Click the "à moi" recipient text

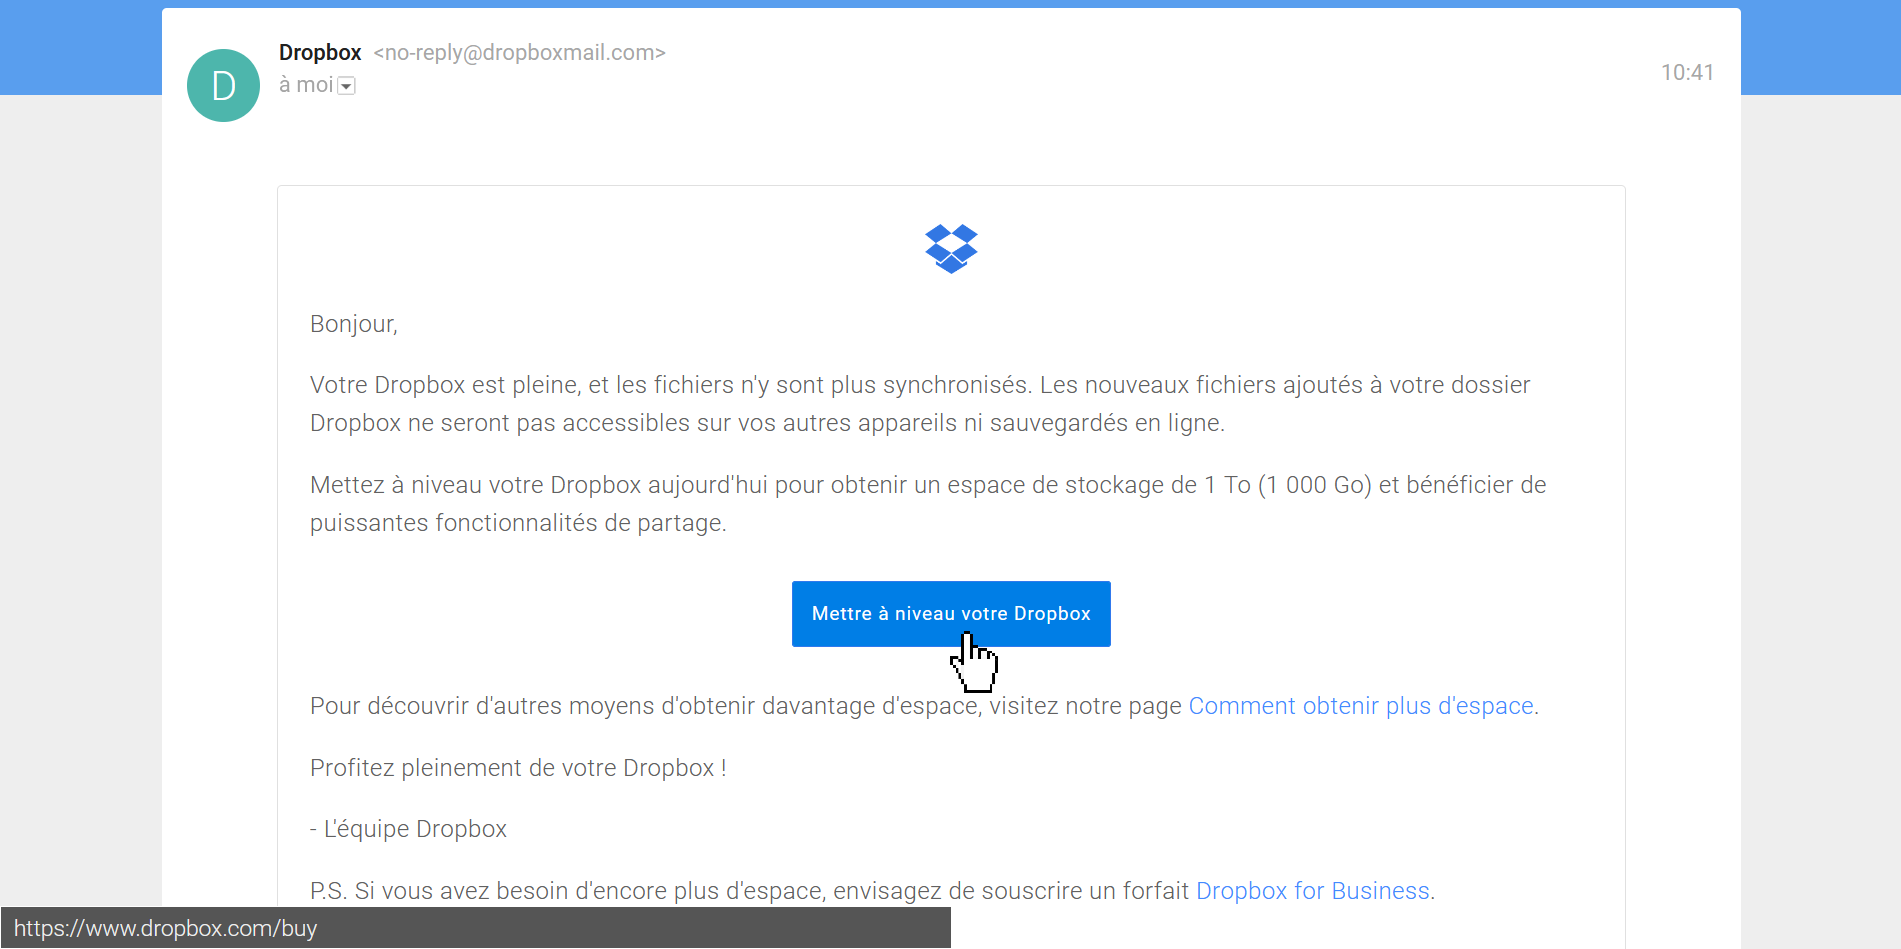(x=305, y=85)
